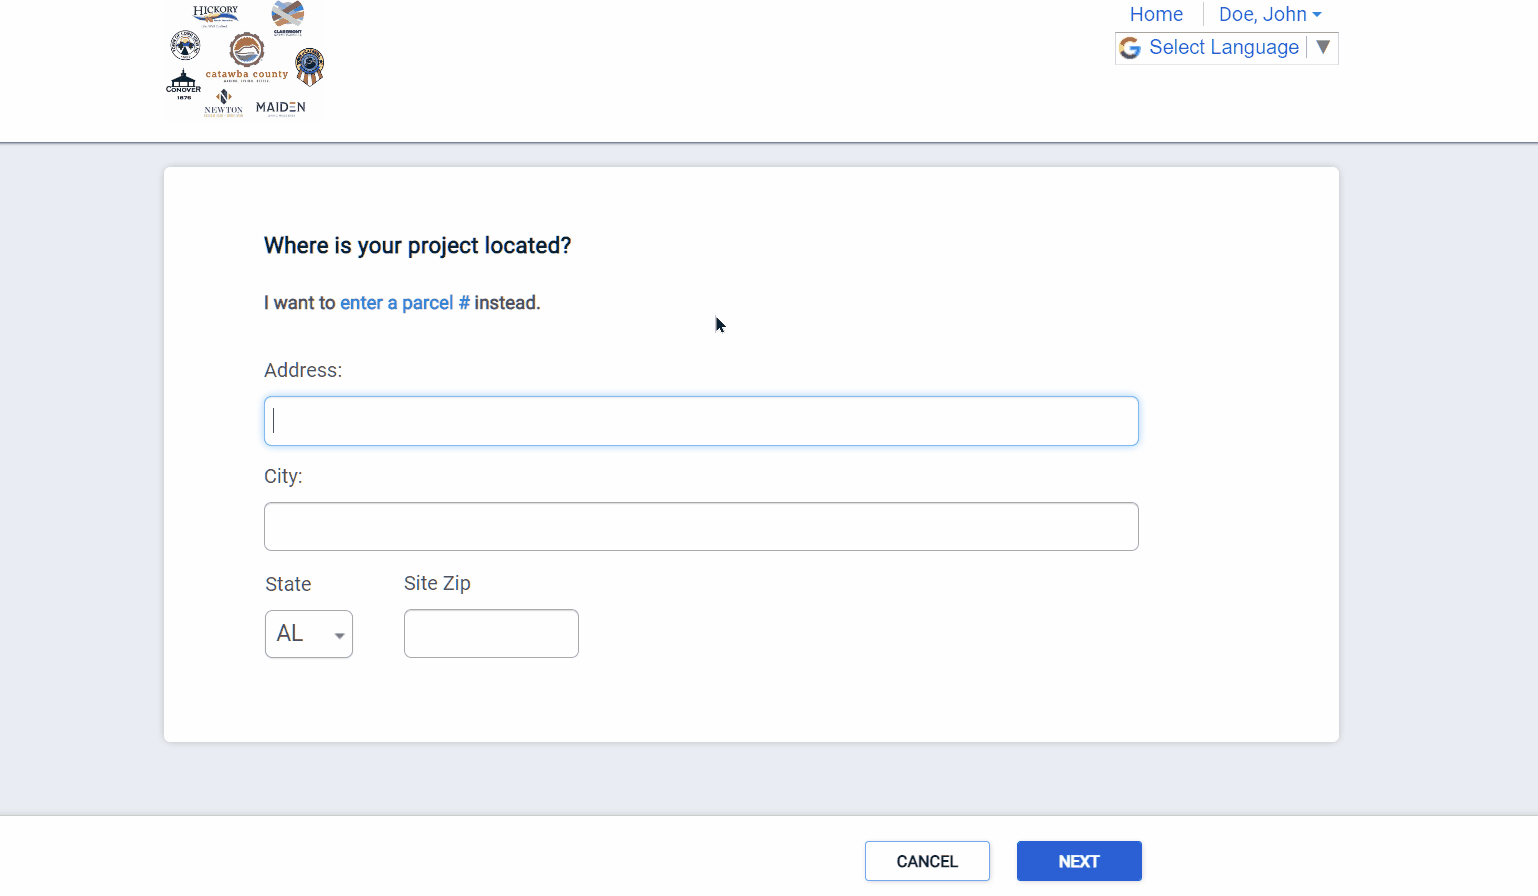Click the Google G icon
The image size is (1538, 896).
(x=1130, y=48)
